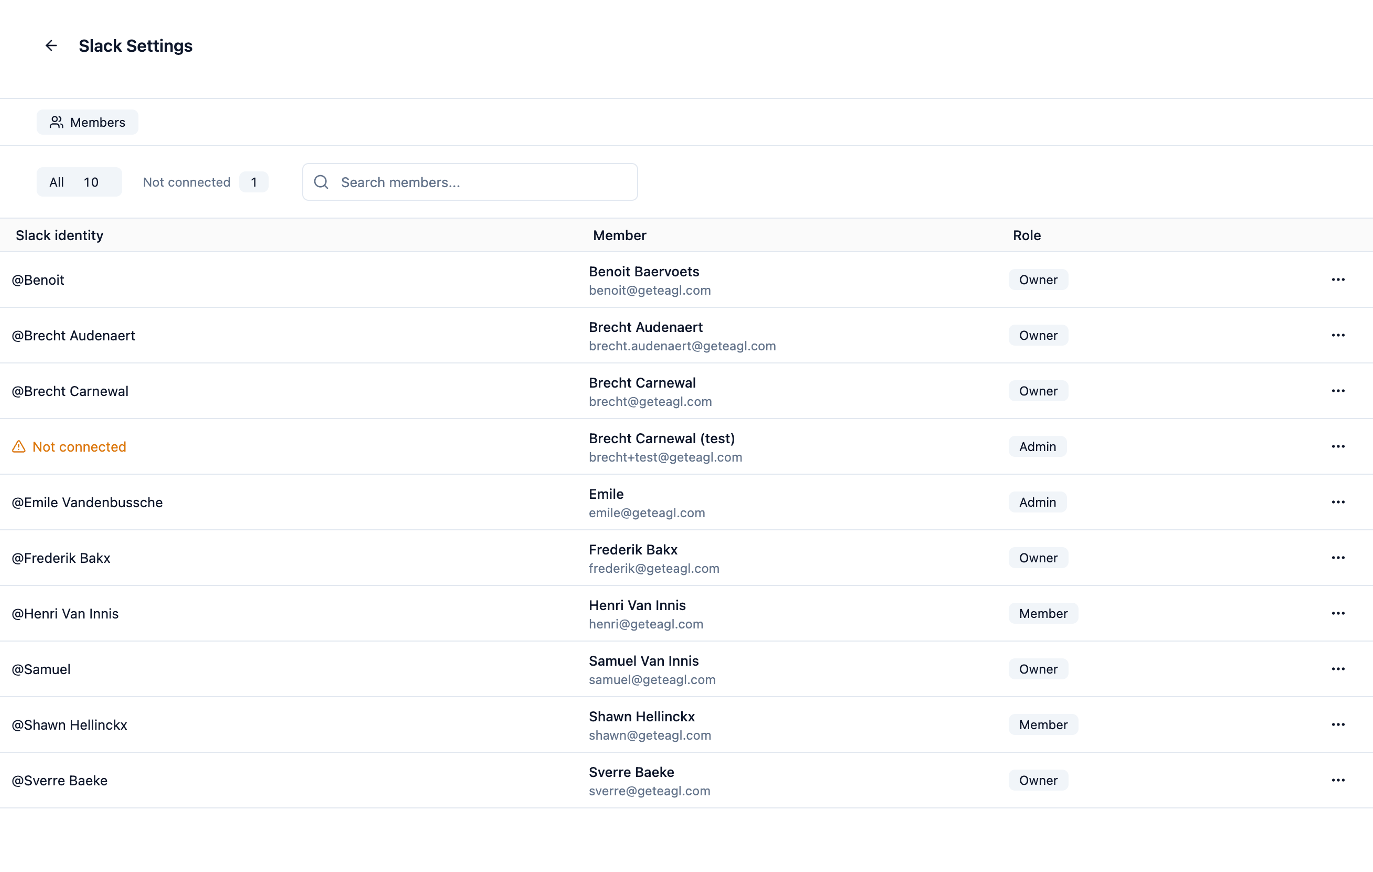Viewport: 1373px width, 872px height.
Task: Select the @Henri Van Innis Slack identity
Action: click(x=65, y=614)
